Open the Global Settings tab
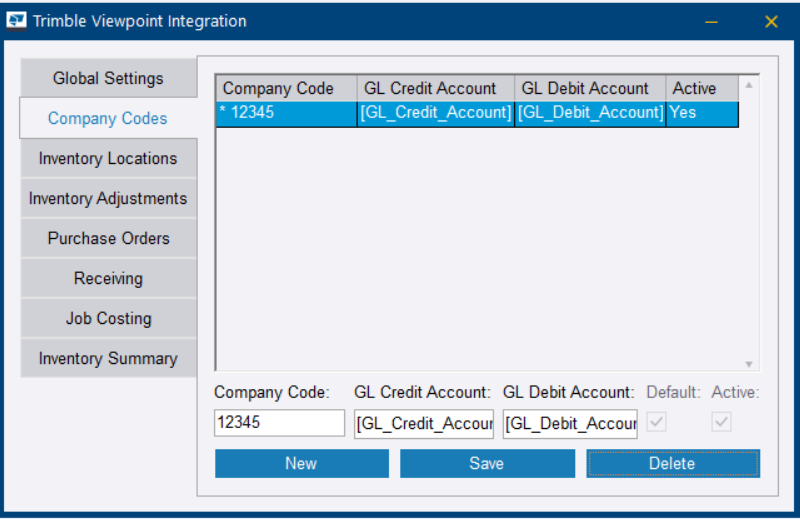Image resolution: width=800 pixels, height=519 pixels. [108, 78]
